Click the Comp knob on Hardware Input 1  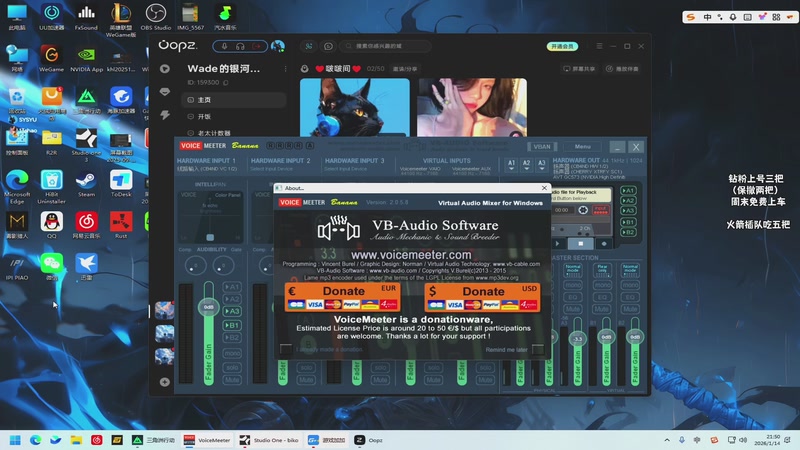(195, 265)
